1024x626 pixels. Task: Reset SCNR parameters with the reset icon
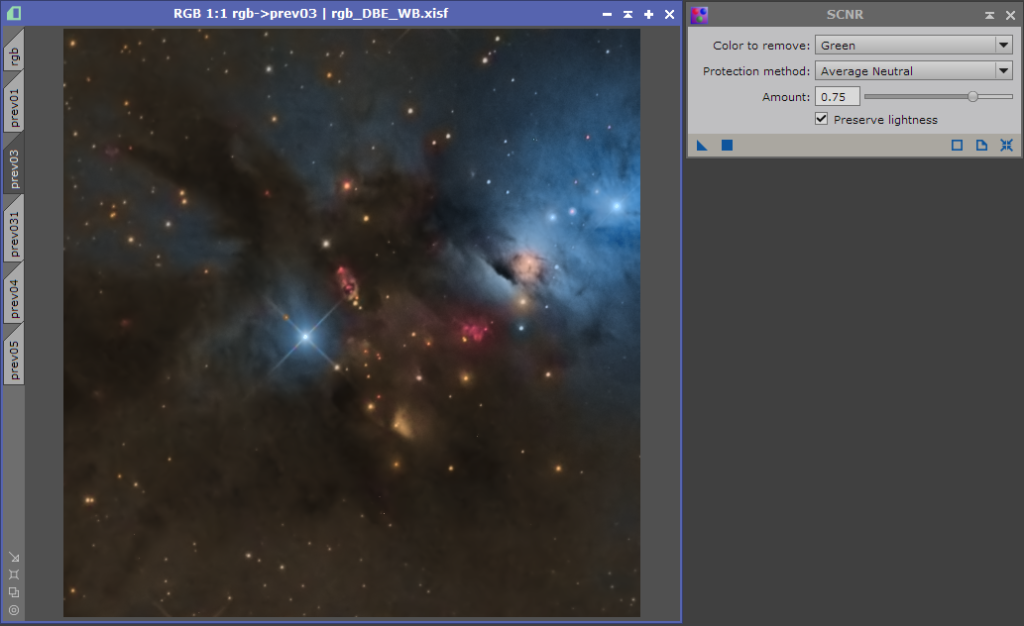click(x=1006, y=145)
